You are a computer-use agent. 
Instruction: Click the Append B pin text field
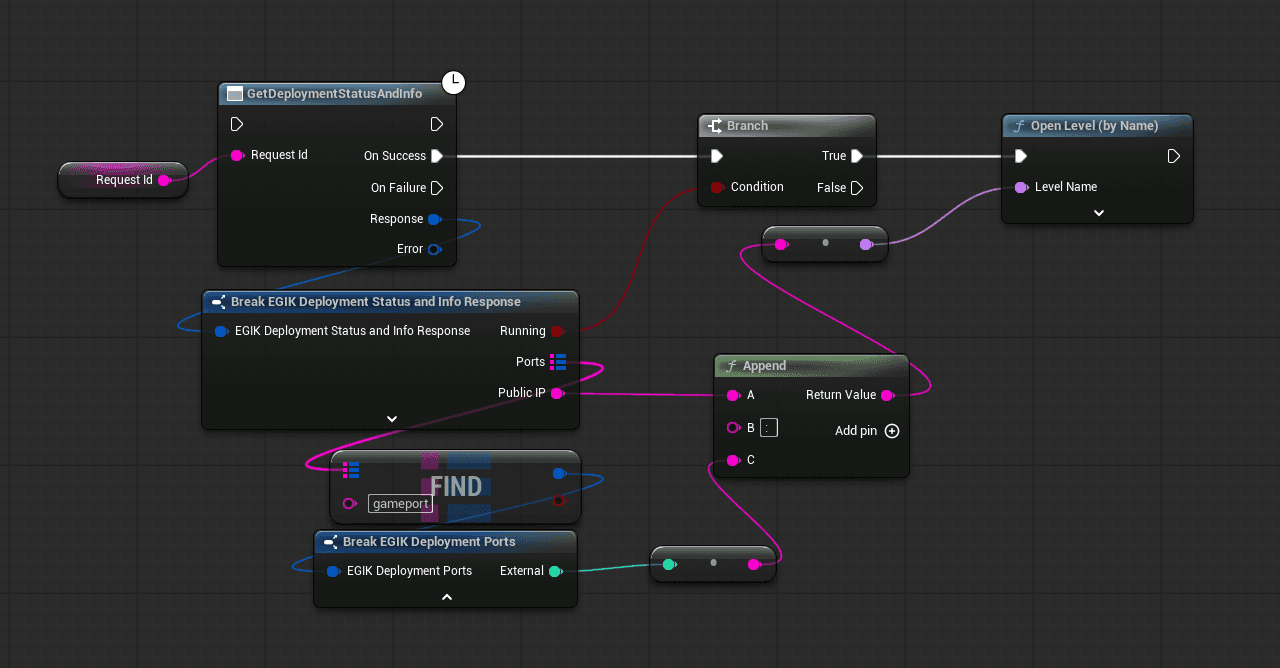(768, 428)
